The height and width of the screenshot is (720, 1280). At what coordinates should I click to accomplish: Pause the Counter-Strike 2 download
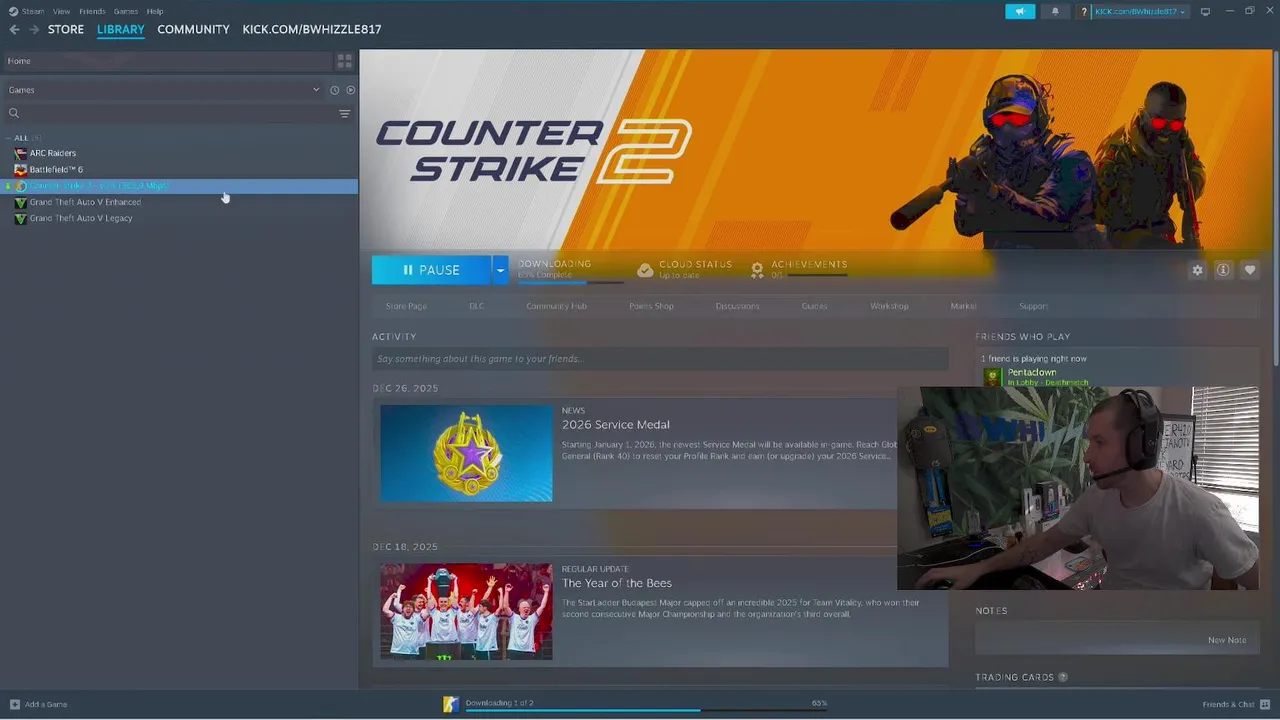pyautogui.click(x=432, y=270)
